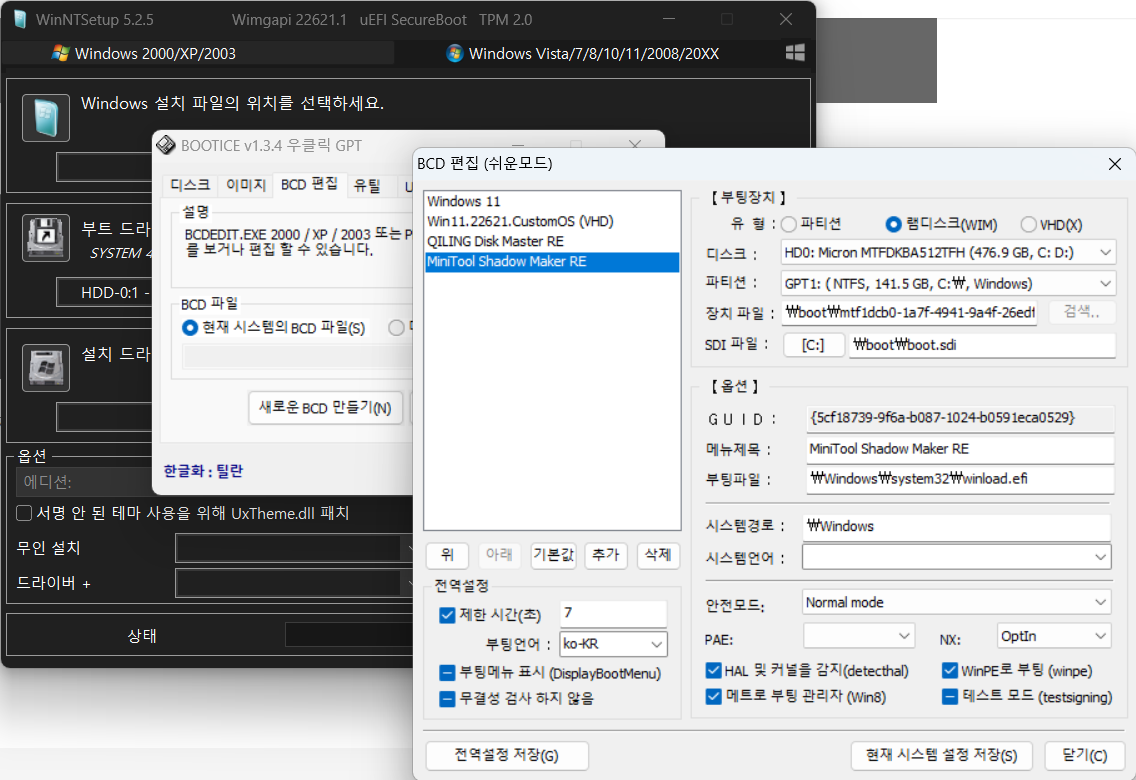The height and width of the screenshot is (780, 1136).
Task: Click 전역설정 저장(G) button
Action: coord(506,755)
